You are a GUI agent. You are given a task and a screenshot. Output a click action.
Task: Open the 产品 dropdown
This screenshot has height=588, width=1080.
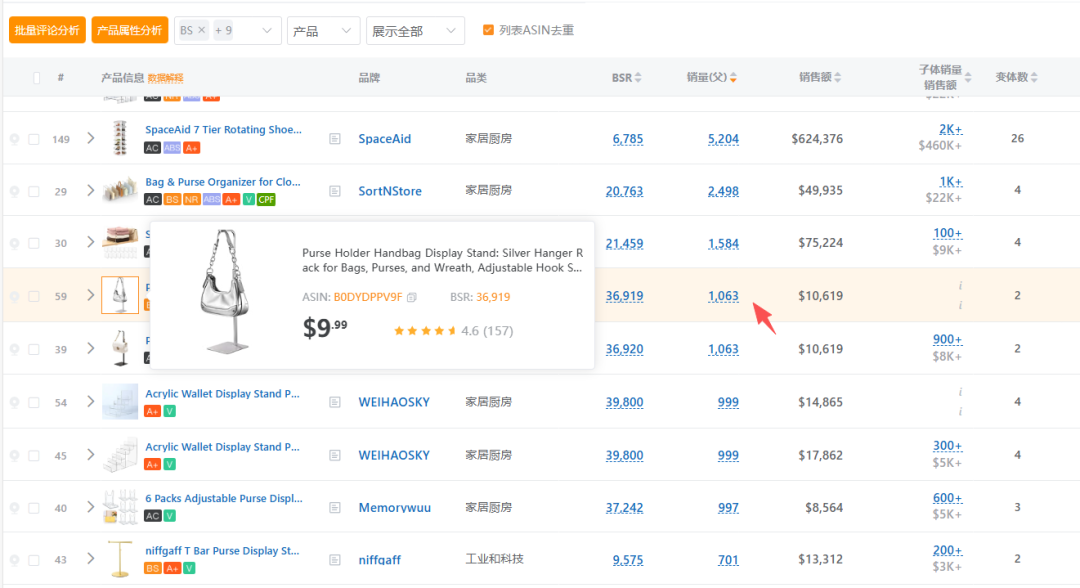click(x=323, y=31)
